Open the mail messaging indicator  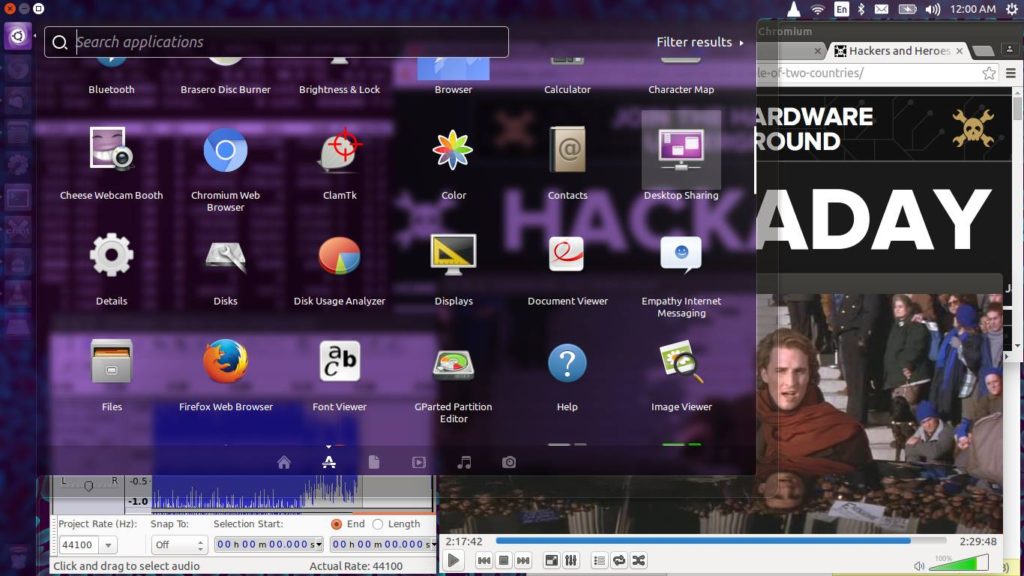882,9
